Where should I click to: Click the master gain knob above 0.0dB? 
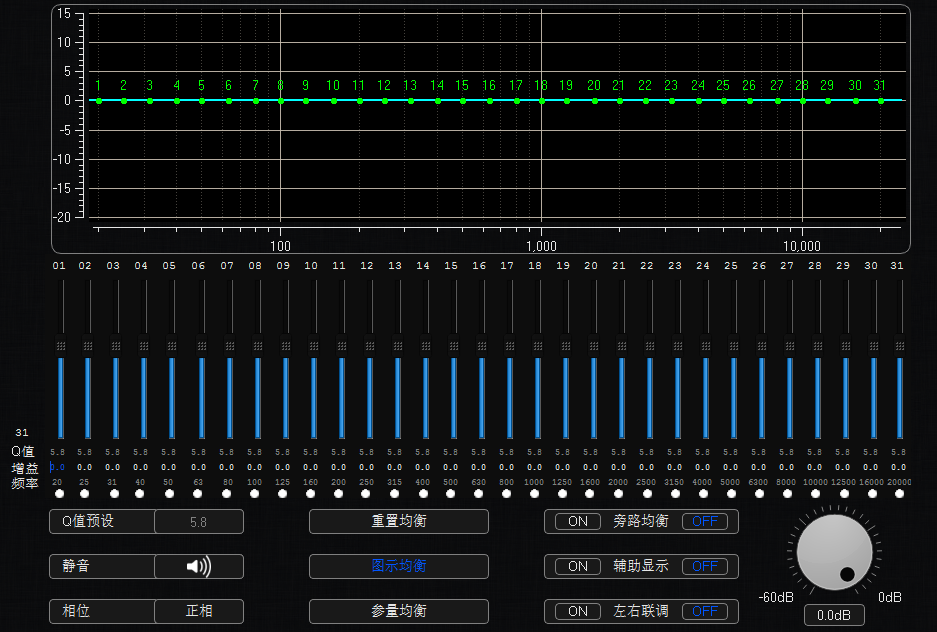(833, 553)
